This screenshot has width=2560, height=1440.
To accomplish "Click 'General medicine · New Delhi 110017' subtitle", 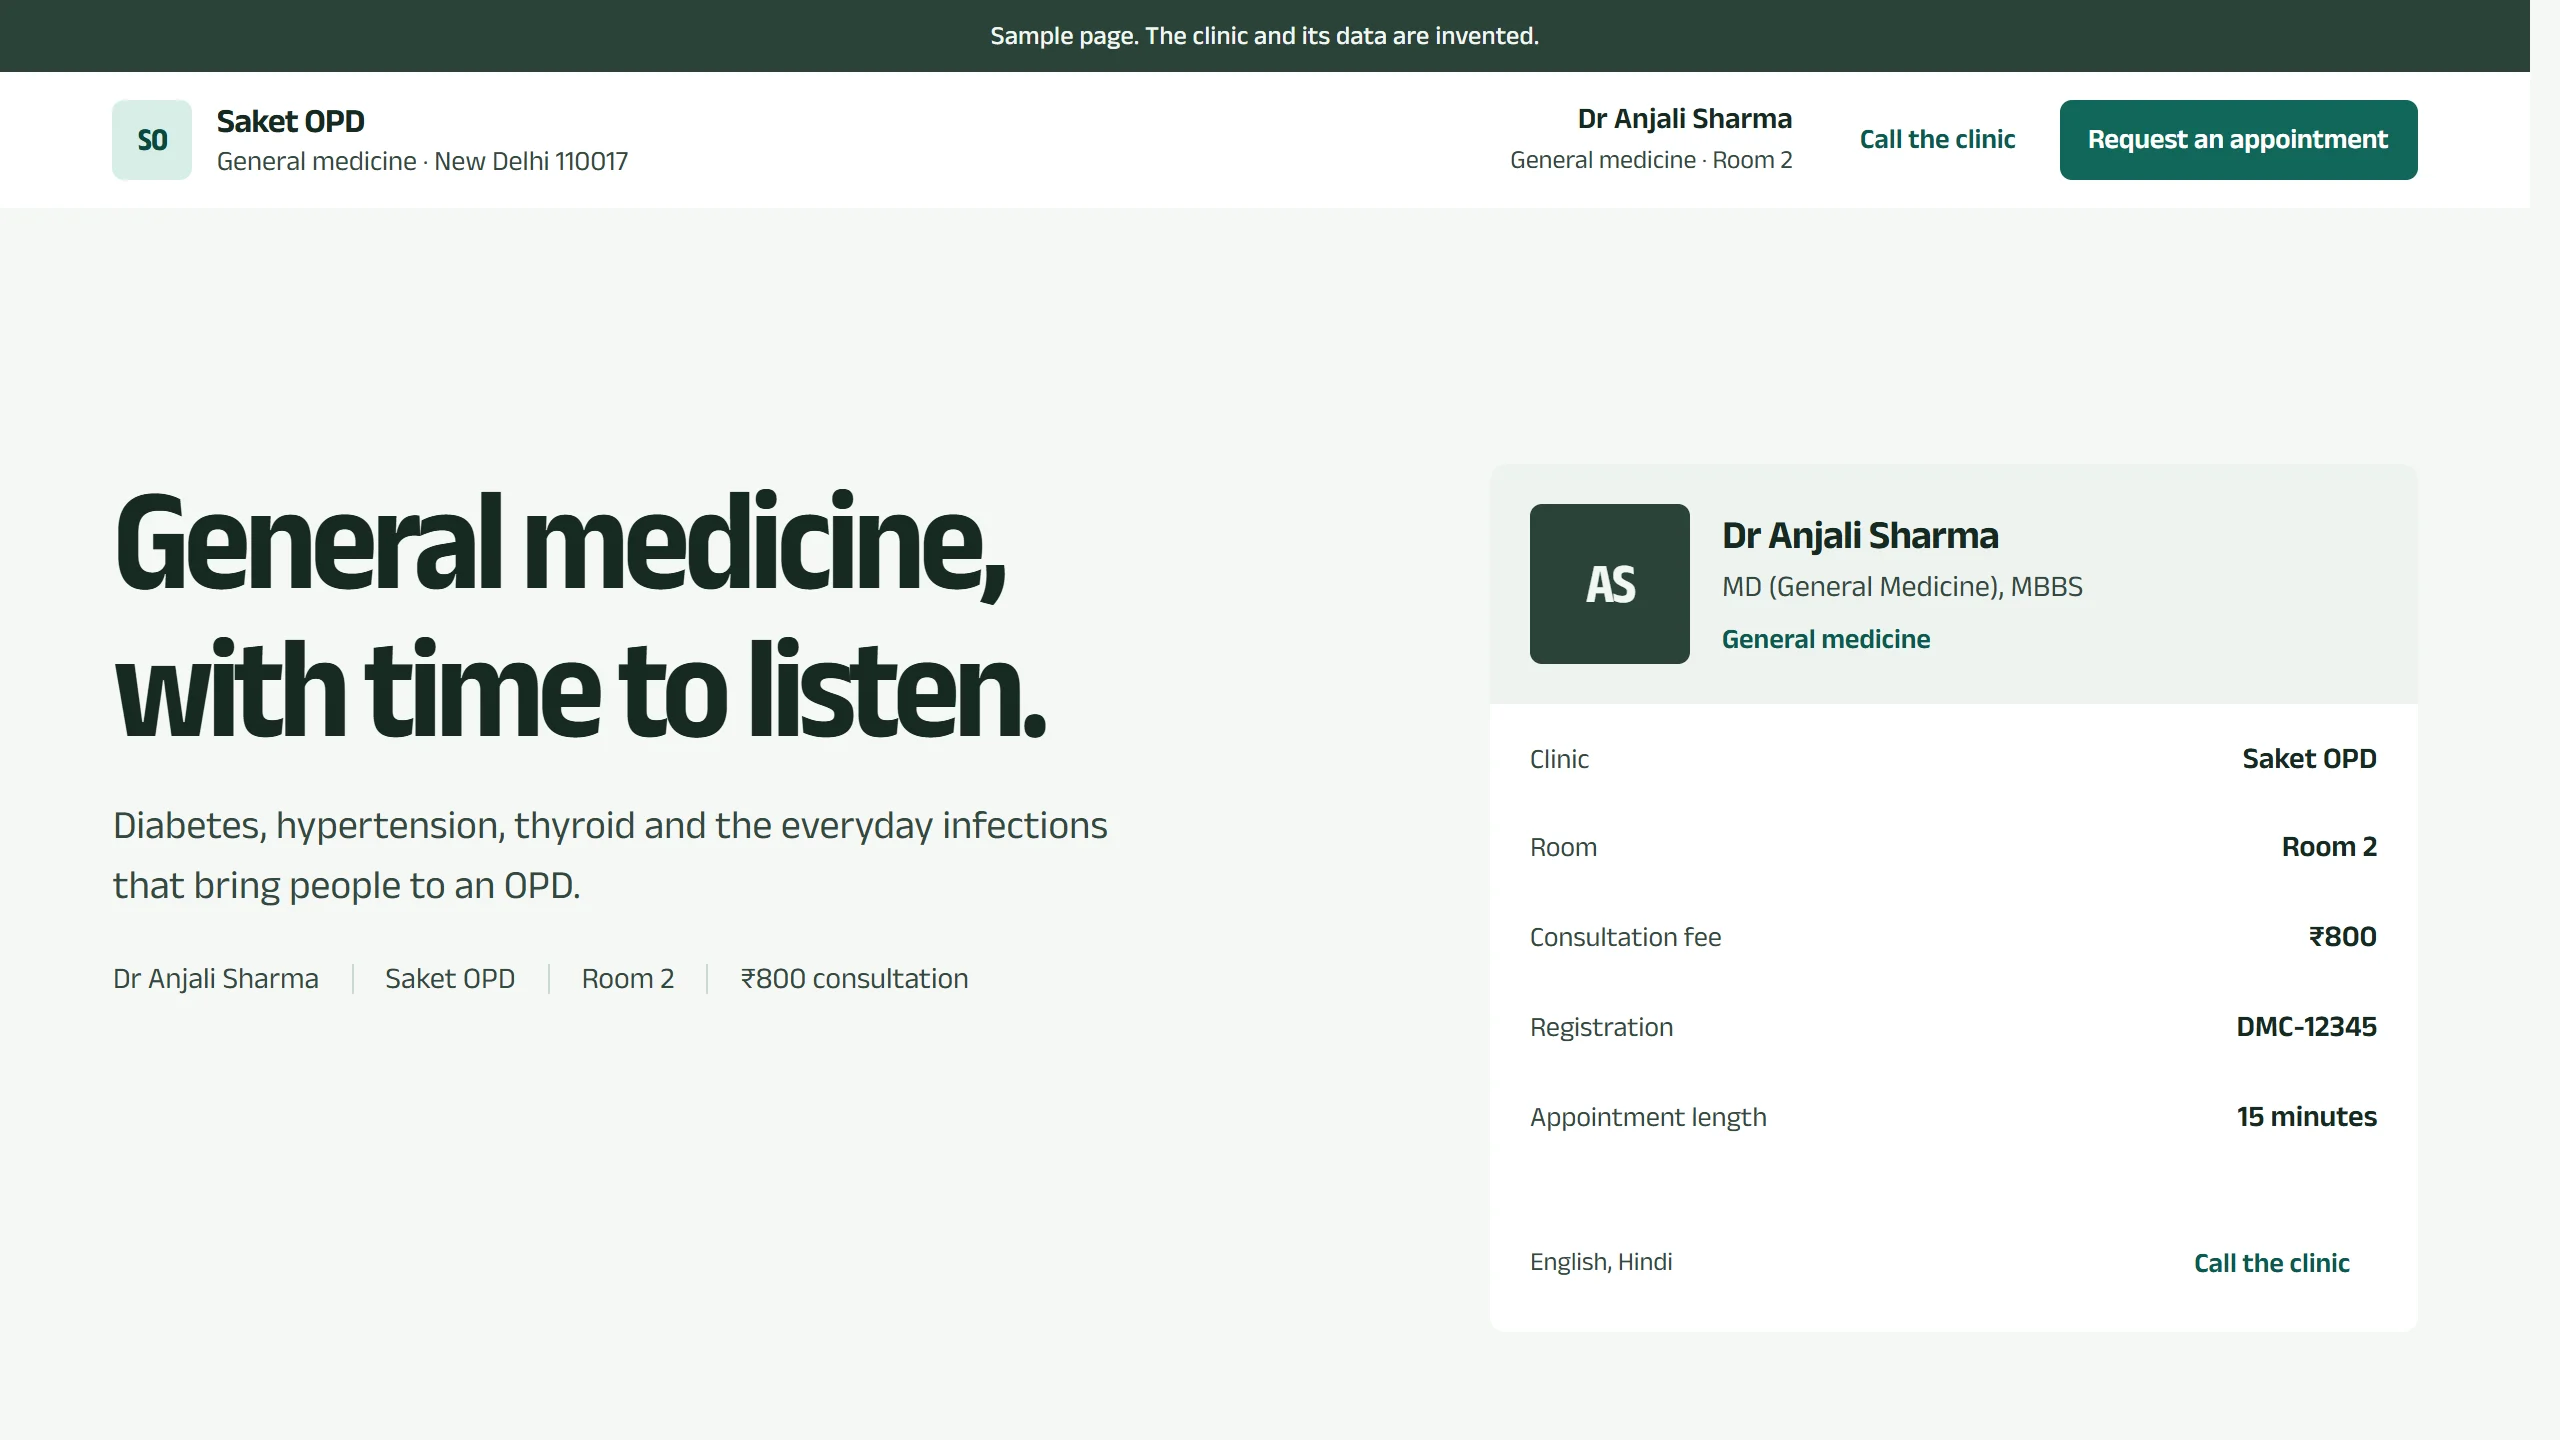I will click(422, 161).
